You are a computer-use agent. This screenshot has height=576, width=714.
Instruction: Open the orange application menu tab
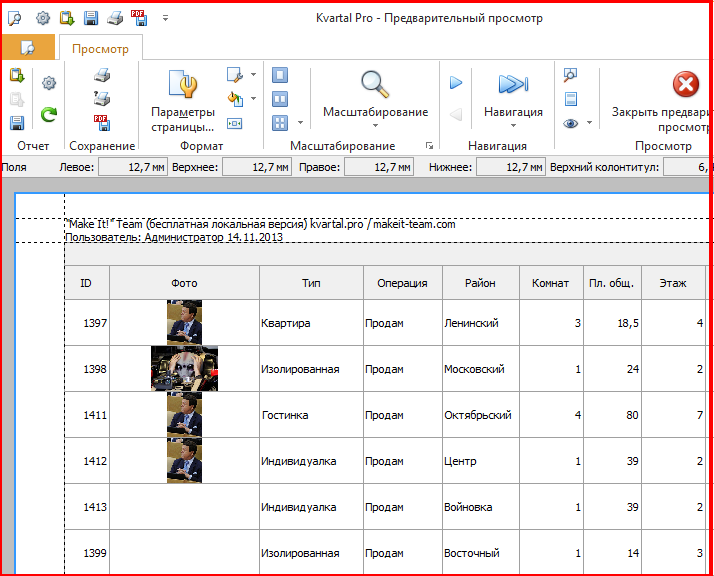tap(28, 47)
